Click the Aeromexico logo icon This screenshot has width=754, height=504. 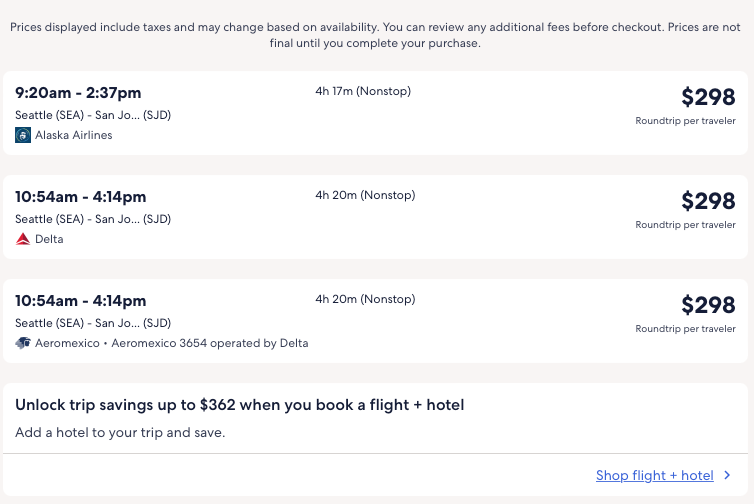[x=23, y=343]
